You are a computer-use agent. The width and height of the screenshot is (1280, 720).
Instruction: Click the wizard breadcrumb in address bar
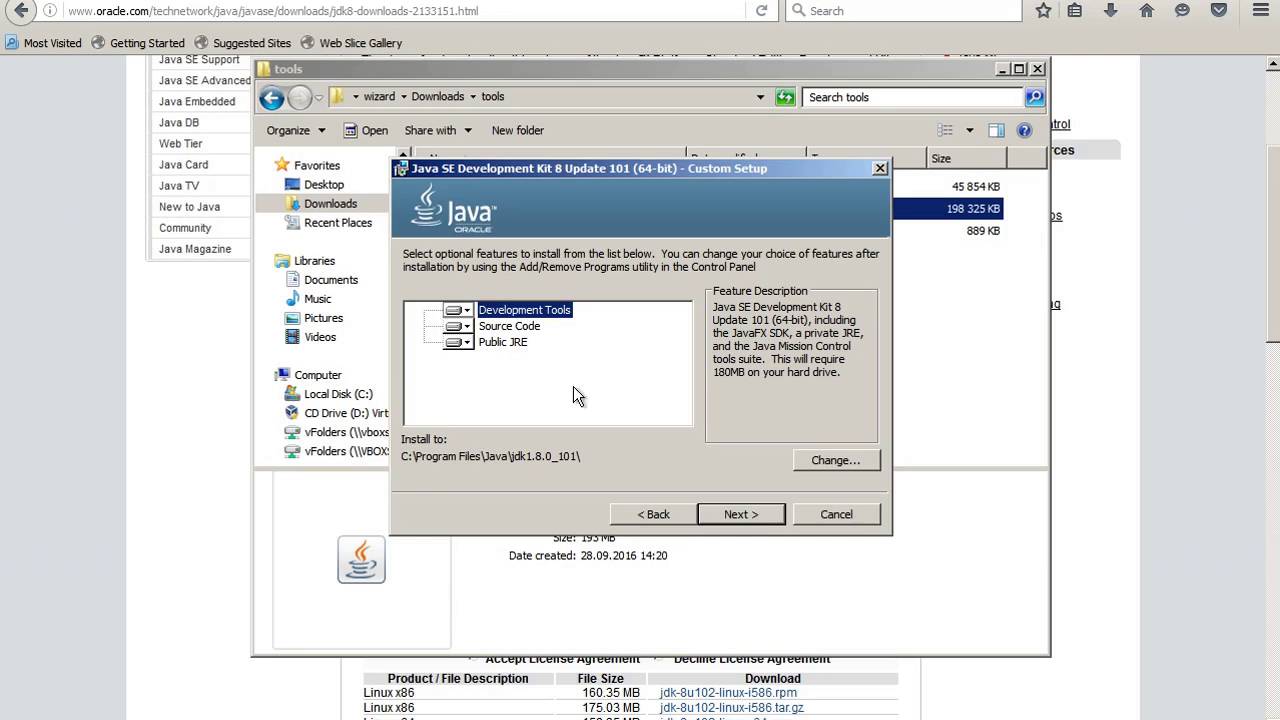coord(379,97)
